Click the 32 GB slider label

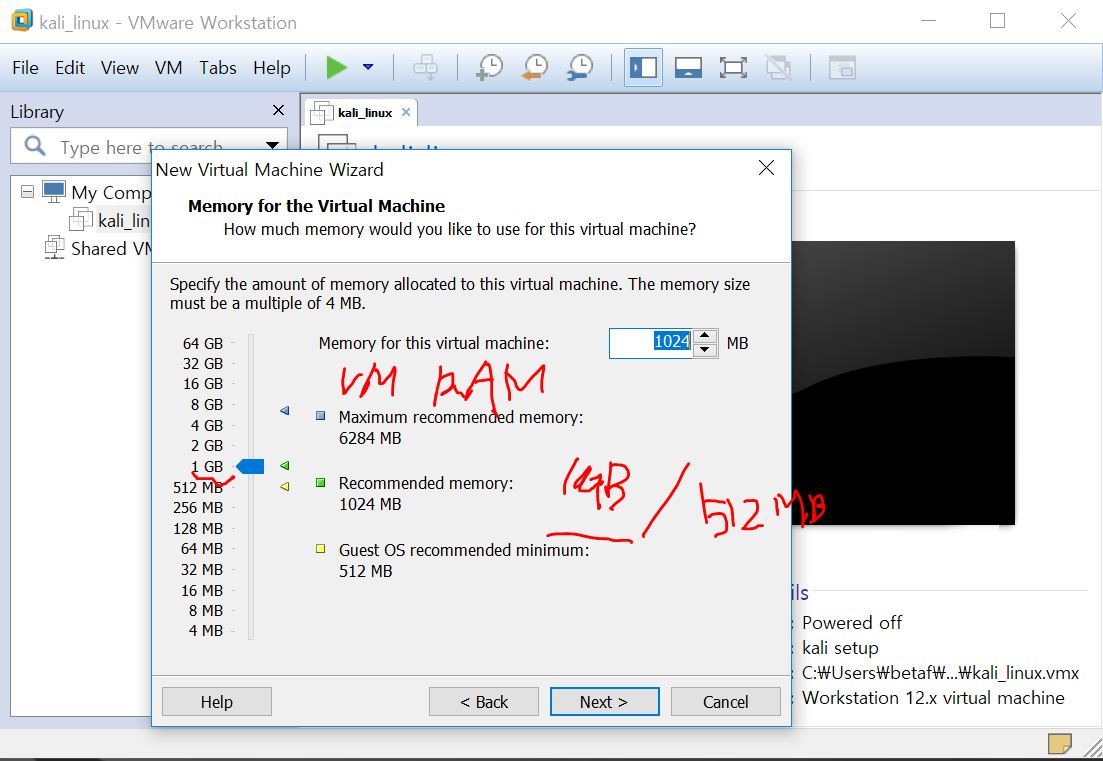click(203, 364)
